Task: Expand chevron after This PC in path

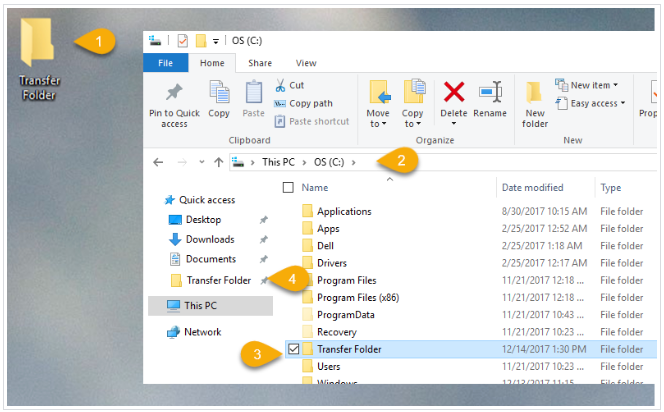Action: click(304, 163)
